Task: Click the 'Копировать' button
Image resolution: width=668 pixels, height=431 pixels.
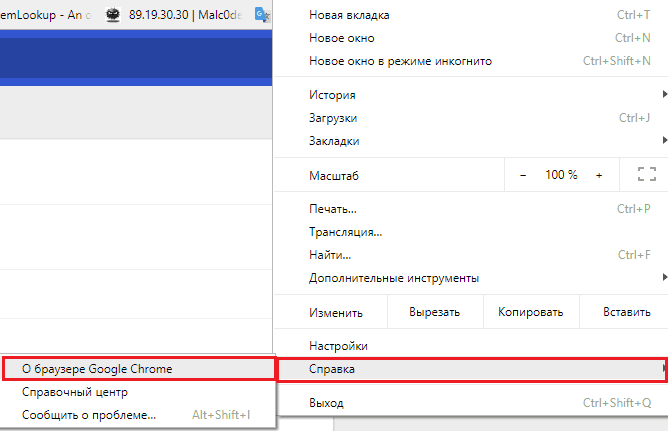Action: (x=531, y=312)
